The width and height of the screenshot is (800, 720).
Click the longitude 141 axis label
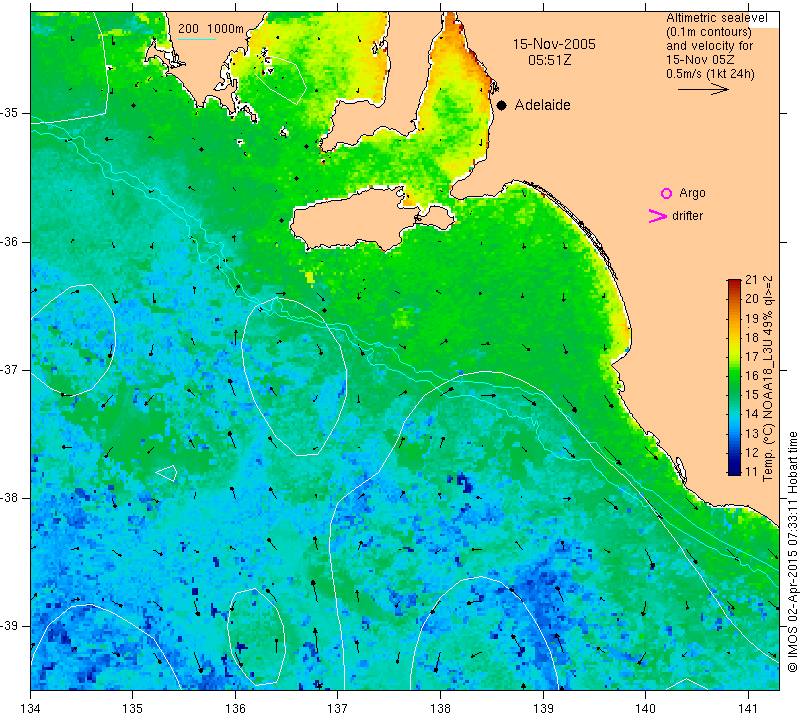click(748, 709)
